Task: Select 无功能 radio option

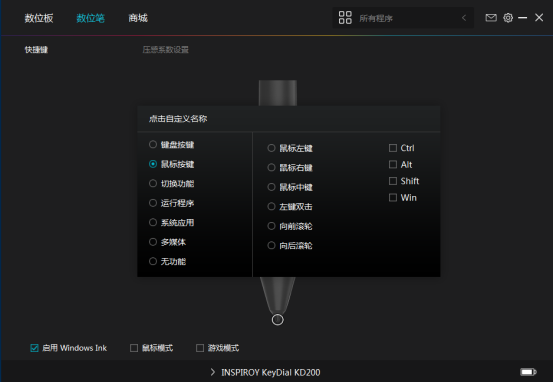Action: click(153, 261)
